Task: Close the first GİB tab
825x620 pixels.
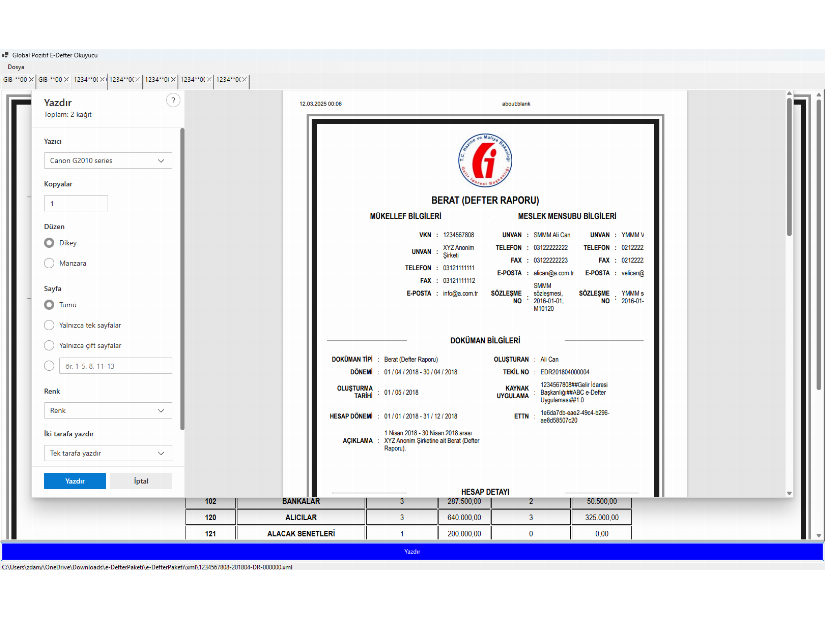Action: pos(31,79)
